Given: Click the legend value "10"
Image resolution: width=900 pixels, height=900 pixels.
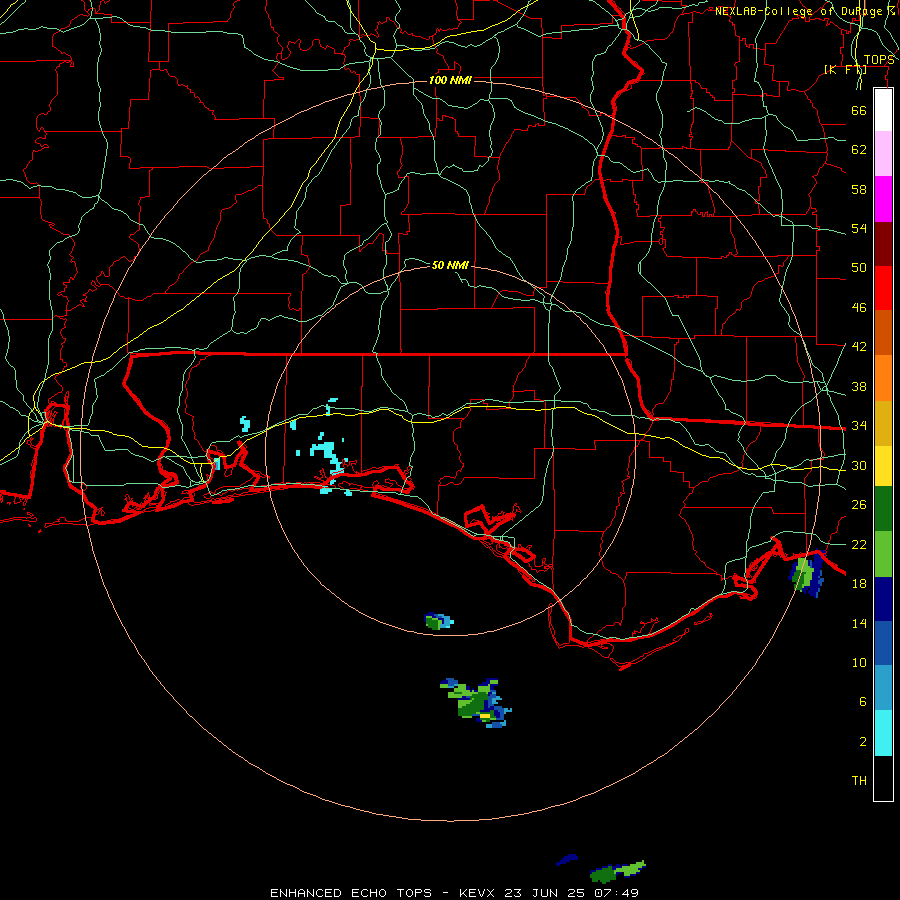Looking at the screenshot, I should pos(859,663).
